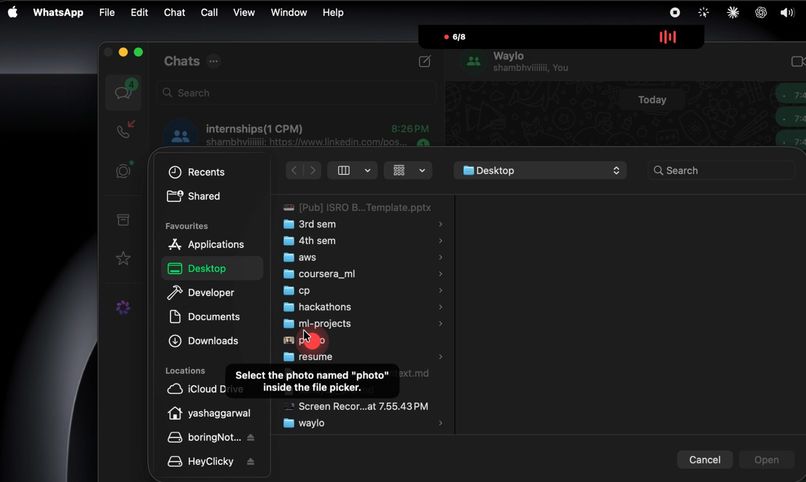Click the internships group avatar
Image resolution: width=806 pixels, height=482 pixels.
click(180, 134)
